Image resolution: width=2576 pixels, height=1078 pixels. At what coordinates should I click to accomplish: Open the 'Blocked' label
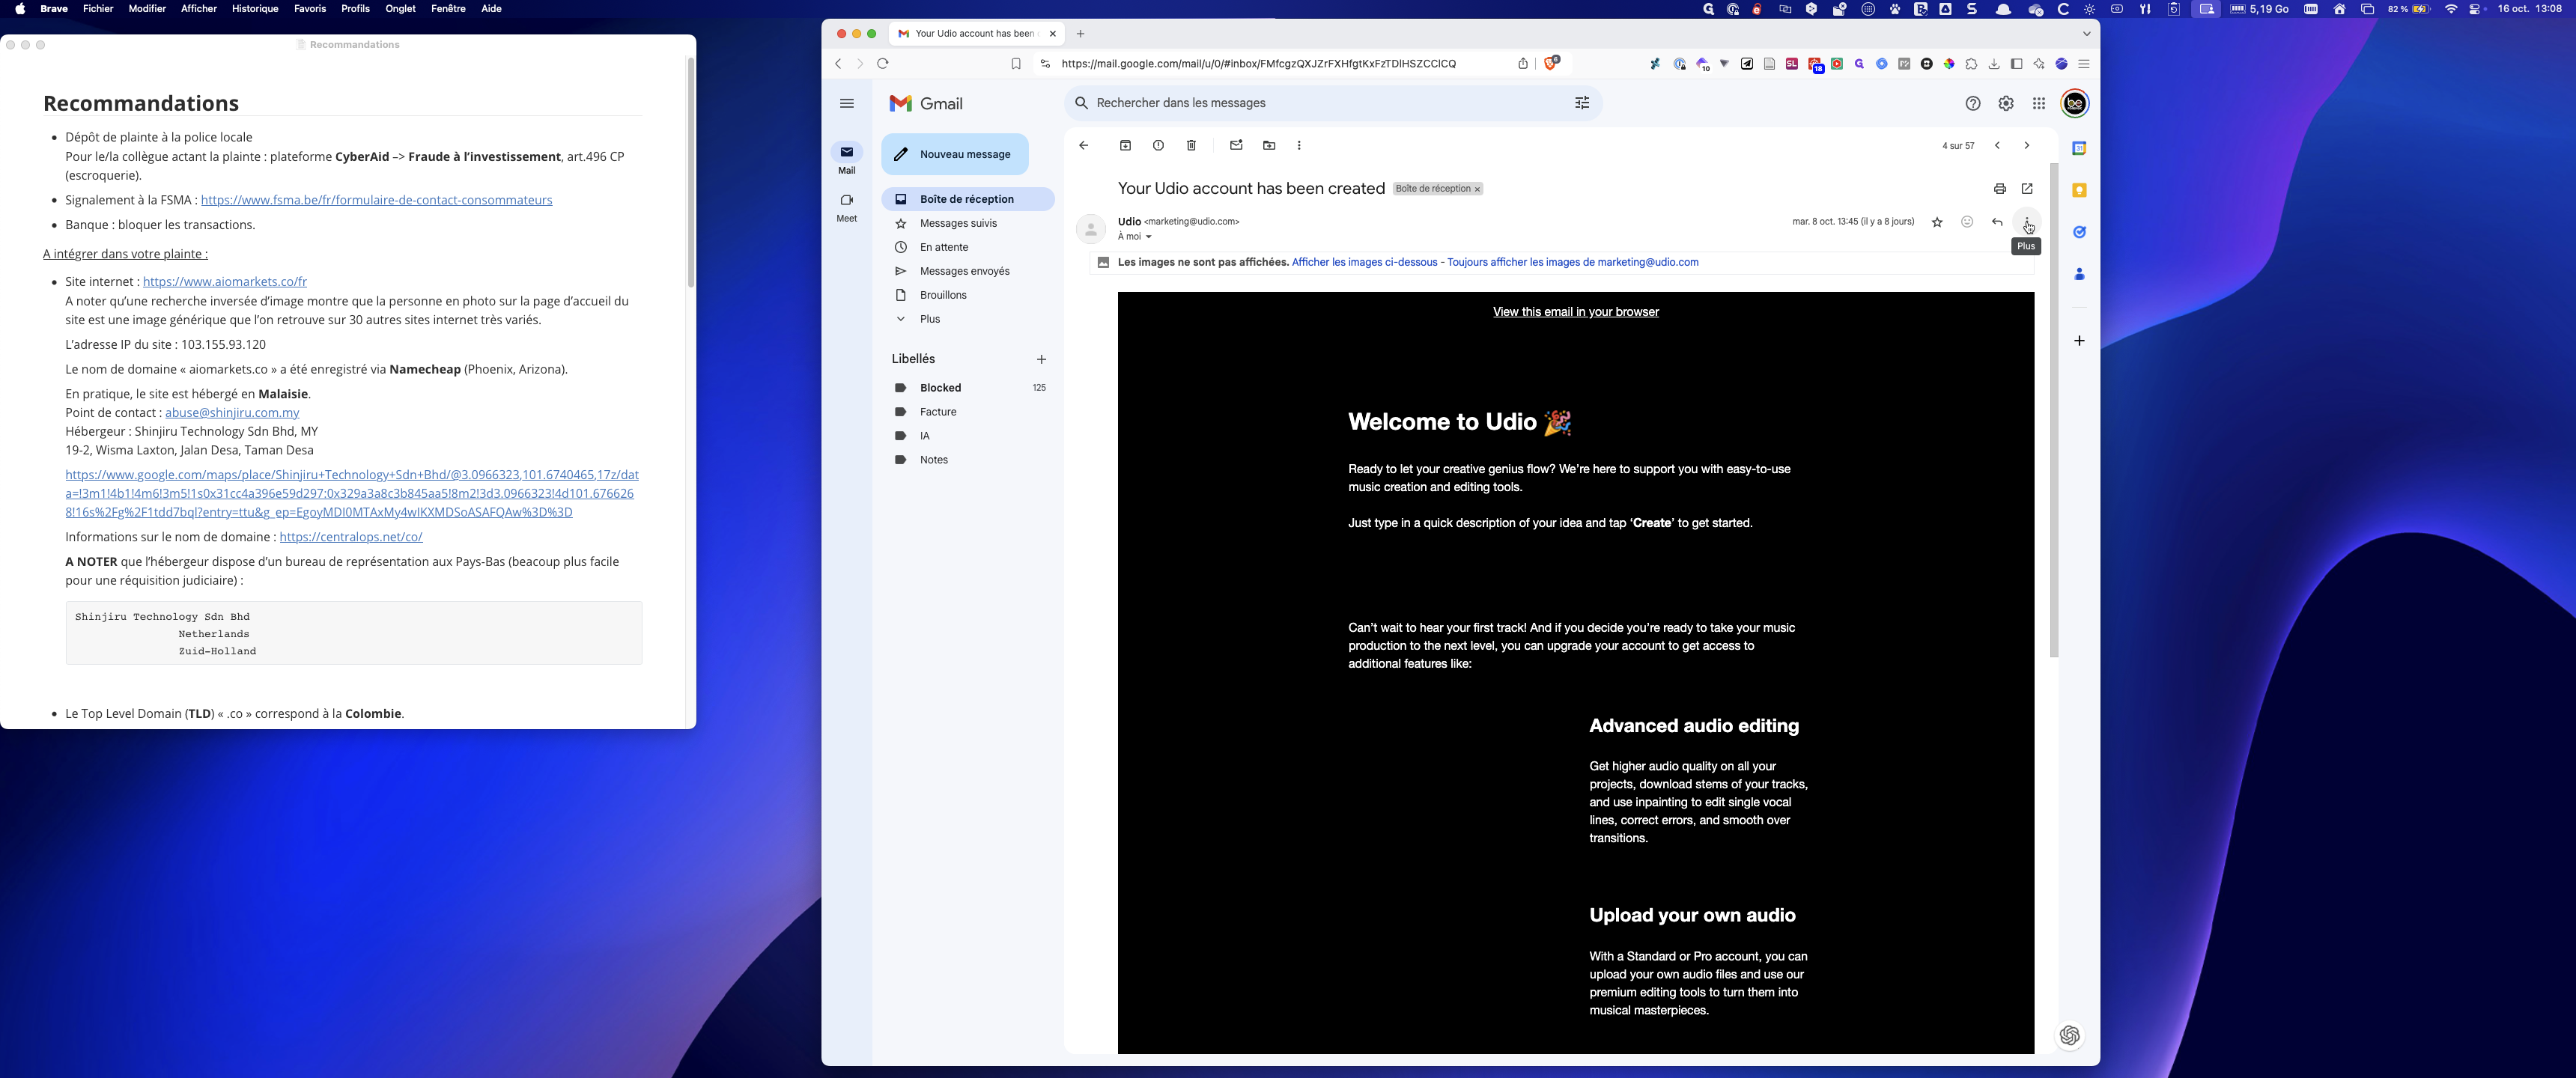(x=968, y=388)
